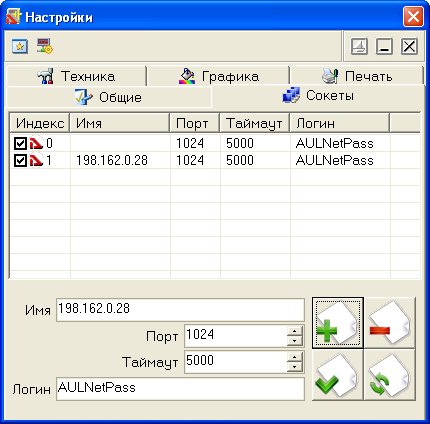
Task: Sort by the Имя column header
Action: [x=120, y=123]
